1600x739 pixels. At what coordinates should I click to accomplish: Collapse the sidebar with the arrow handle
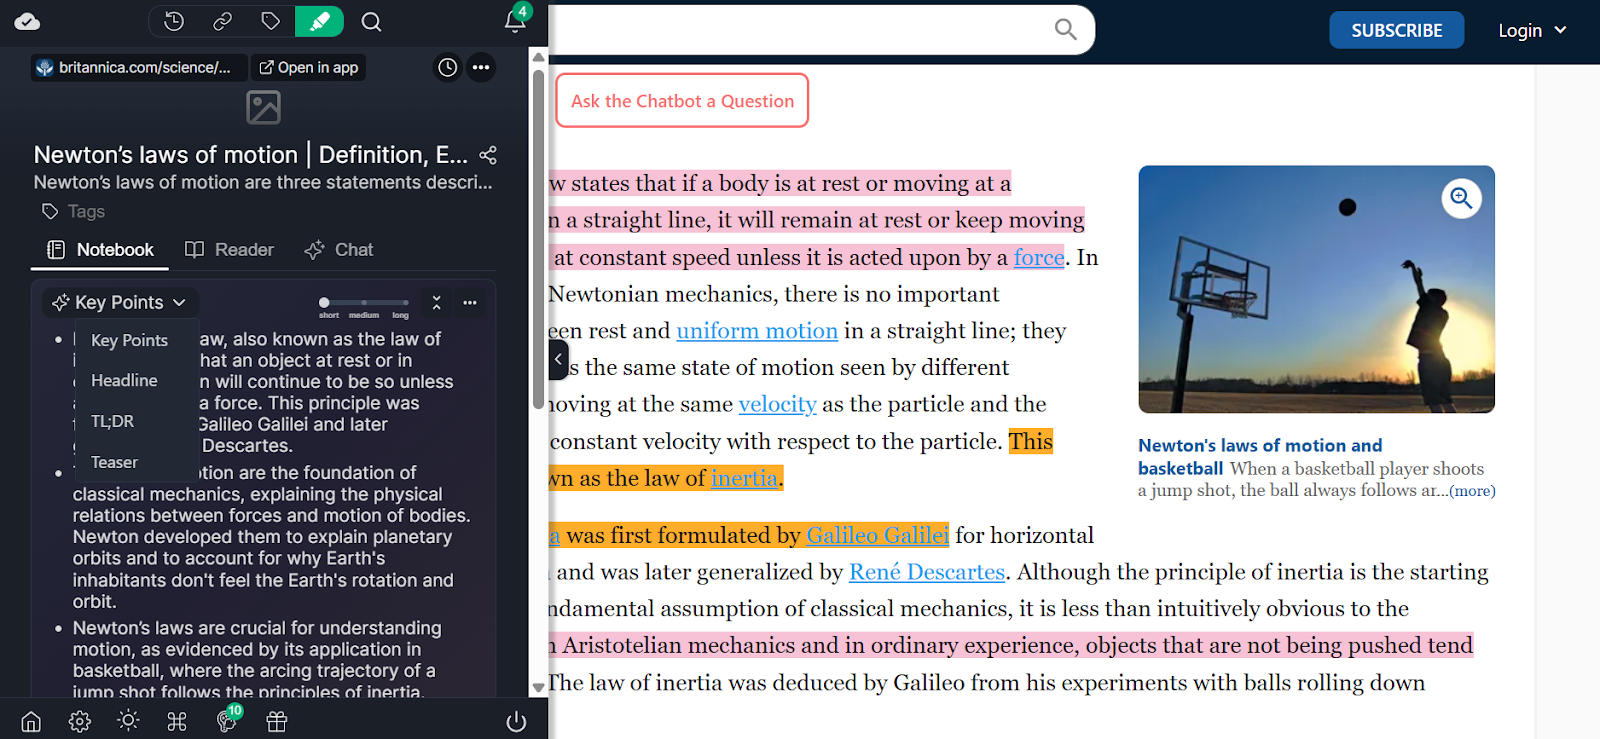558,359
